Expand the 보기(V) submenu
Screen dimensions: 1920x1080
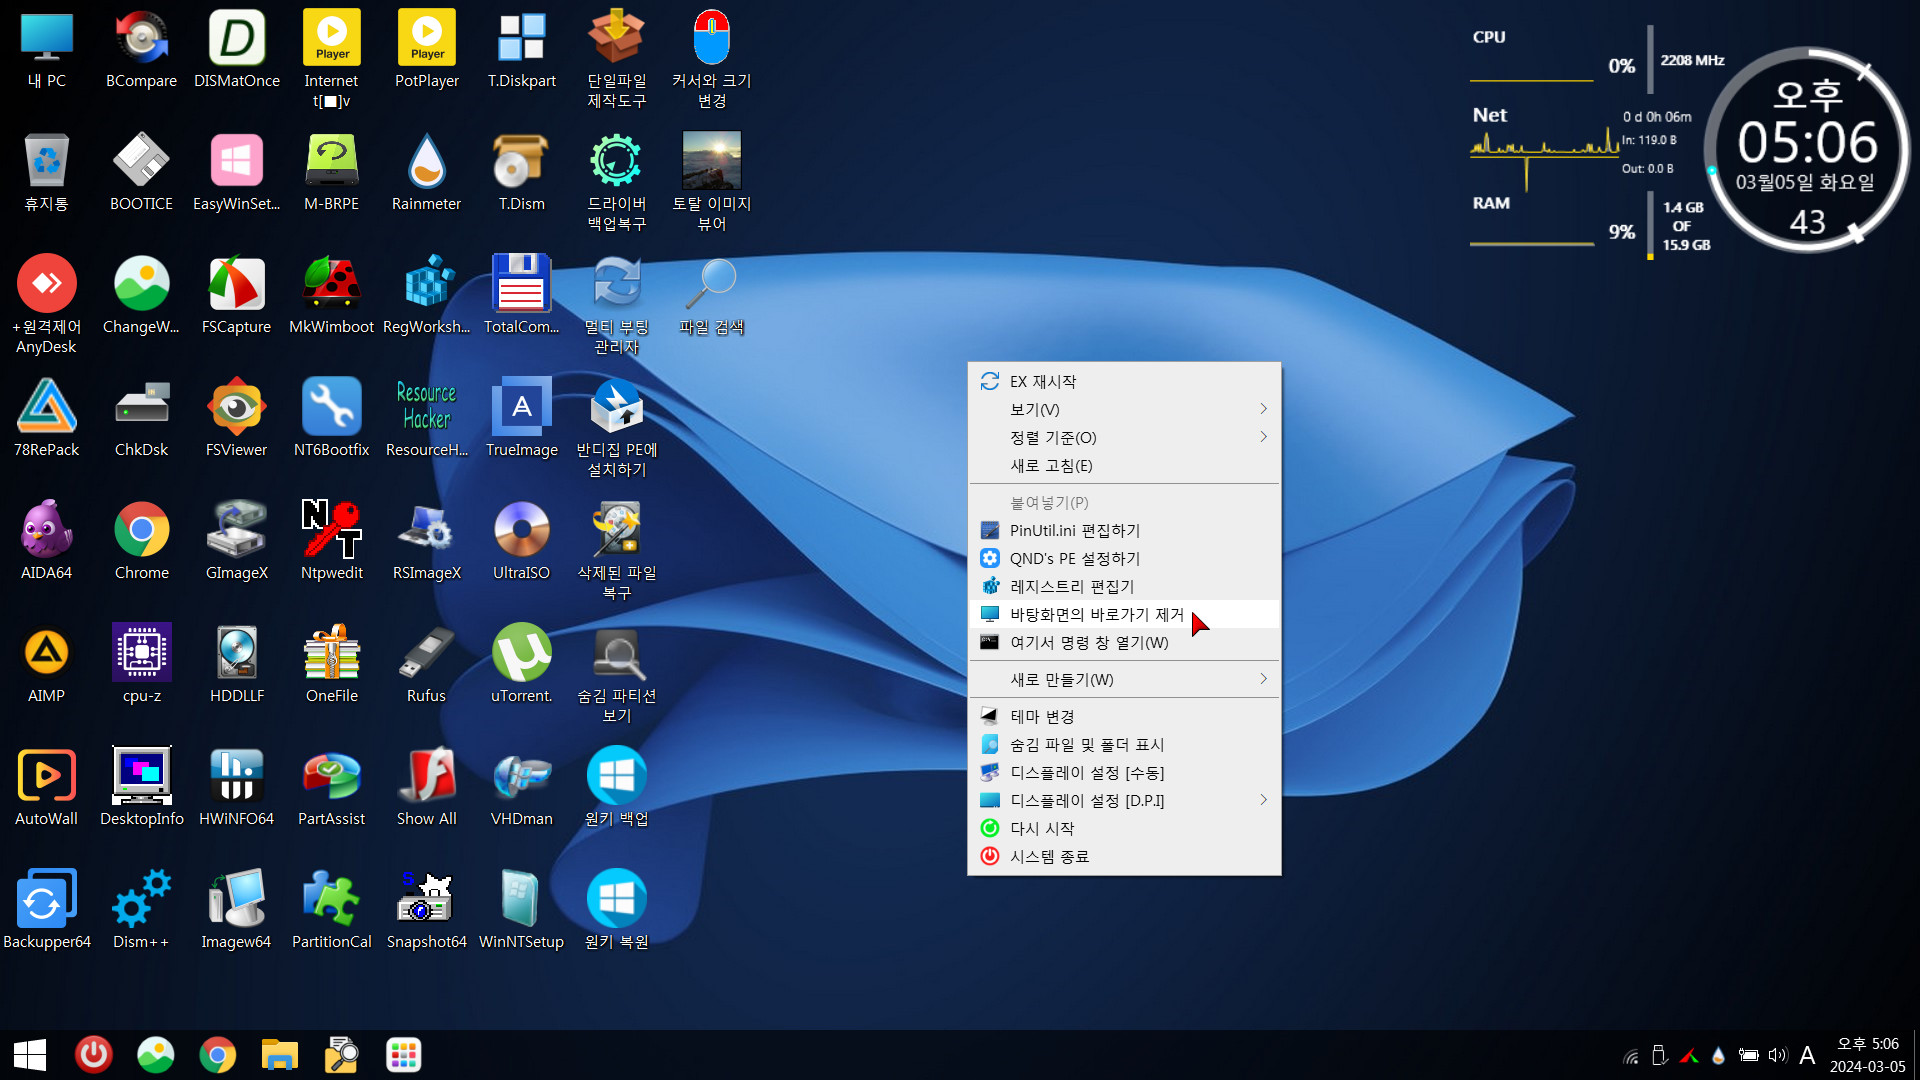(x=1124, y=409)
